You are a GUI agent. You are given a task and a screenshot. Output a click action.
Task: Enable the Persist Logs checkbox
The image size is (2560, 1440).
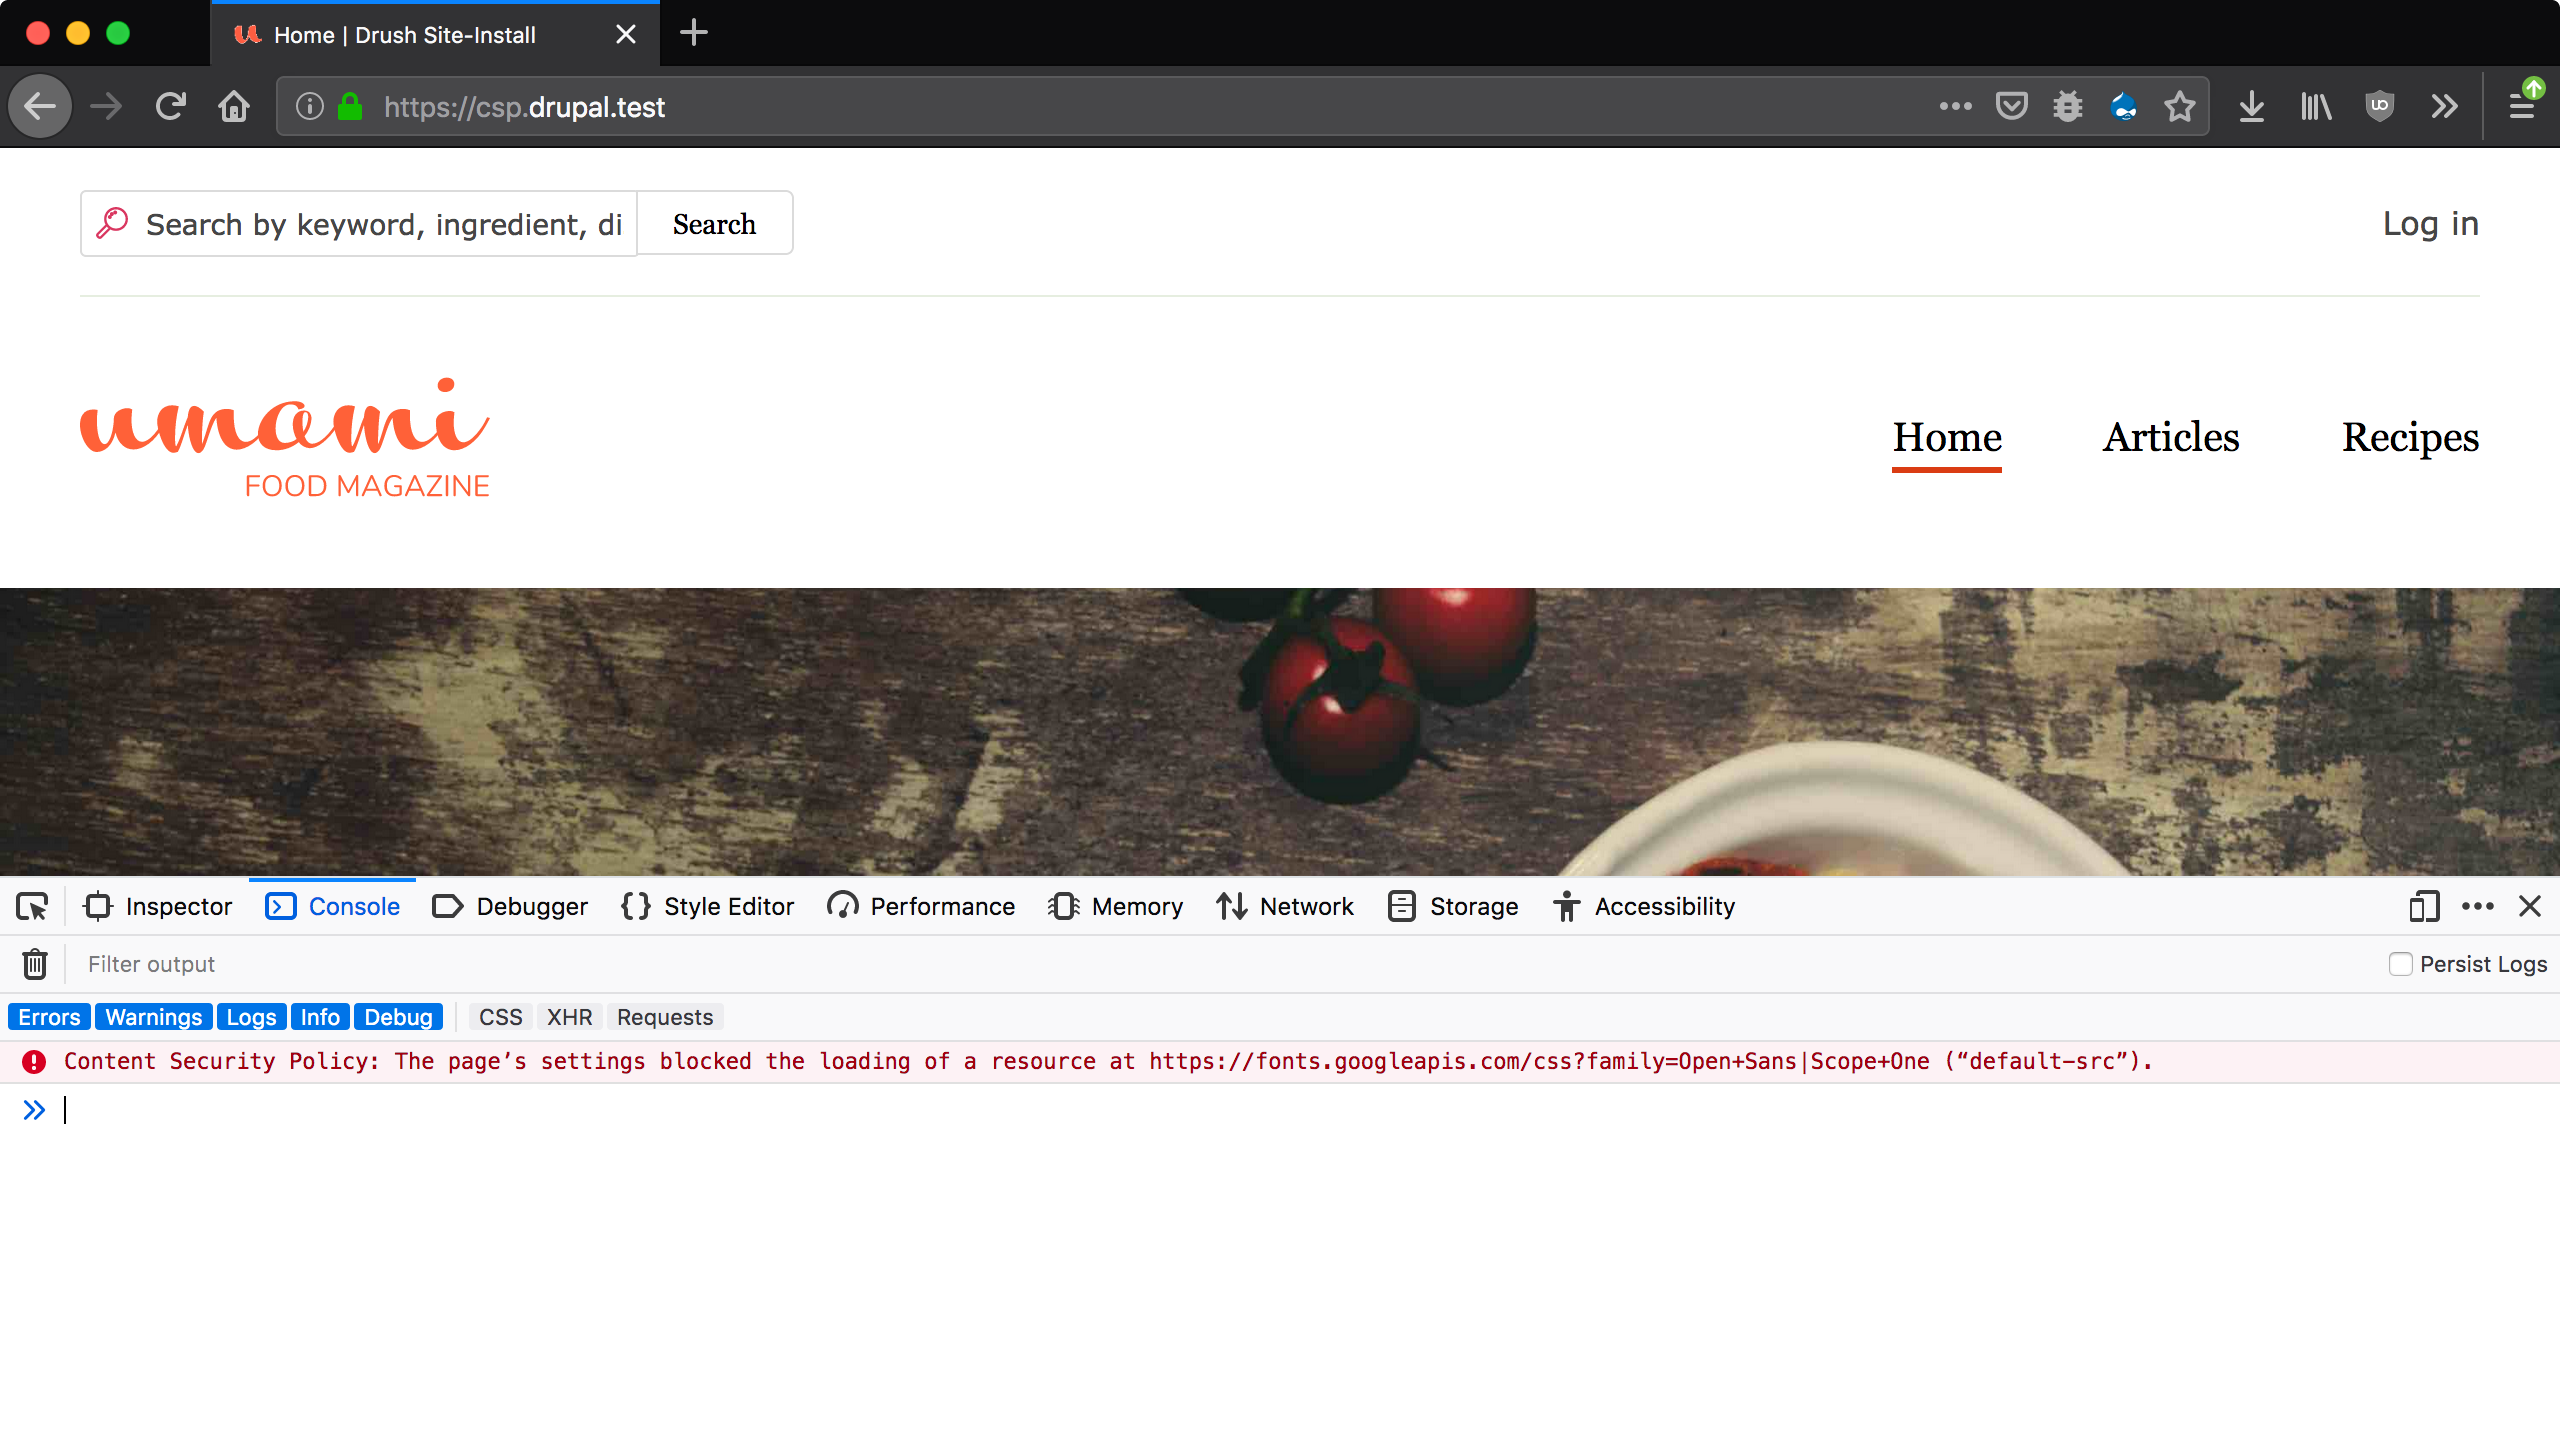[2400, 964]
